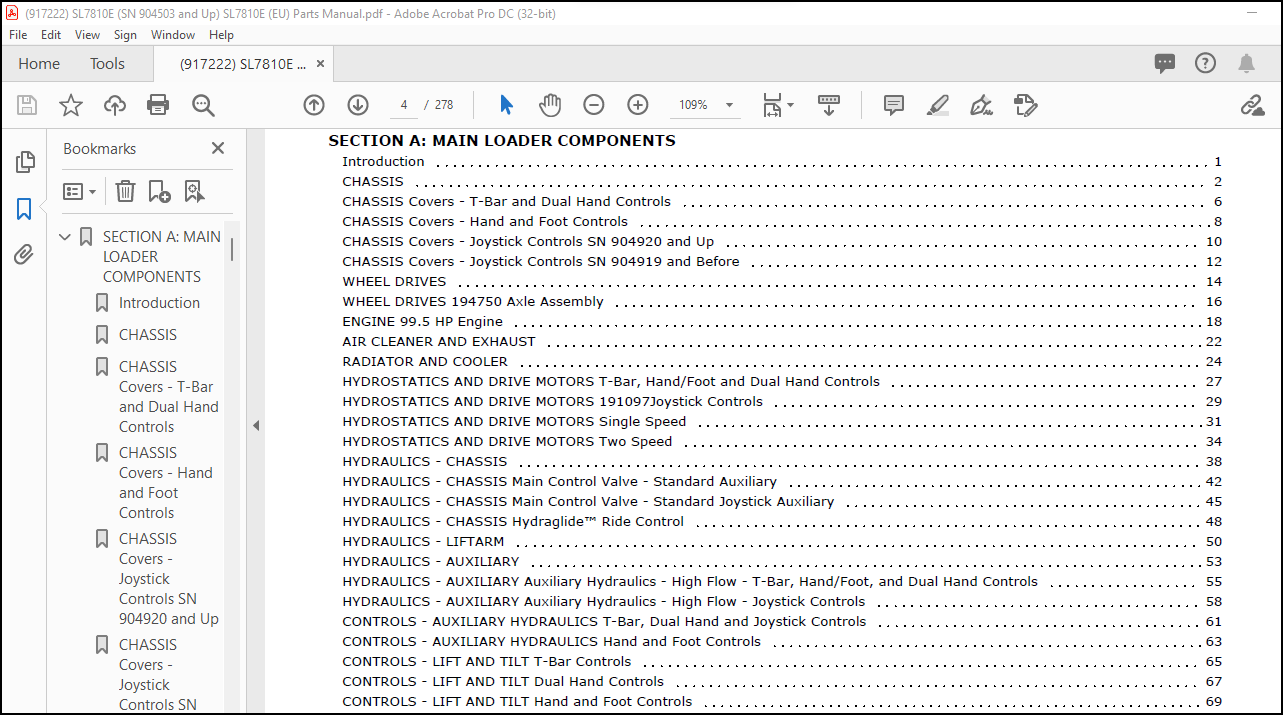Open fit page options tool
This screenshot has height=715, width=1283.
pos(777,105)
